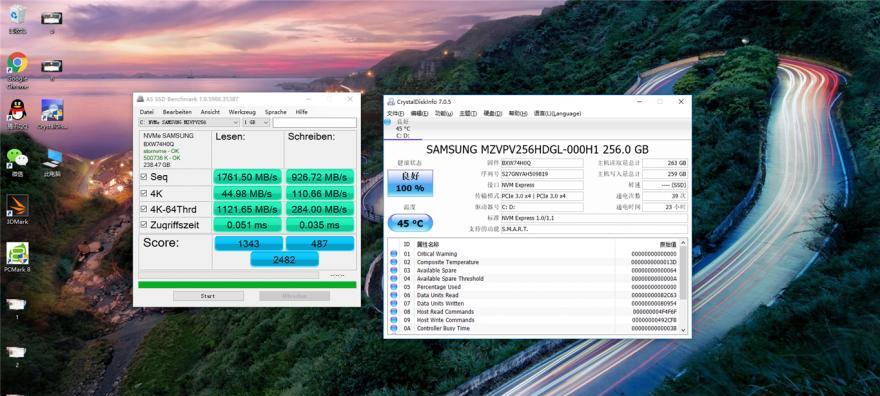Open Werkzeug menu in AS SSD
The image size is (880, 396).
point(242,112)
